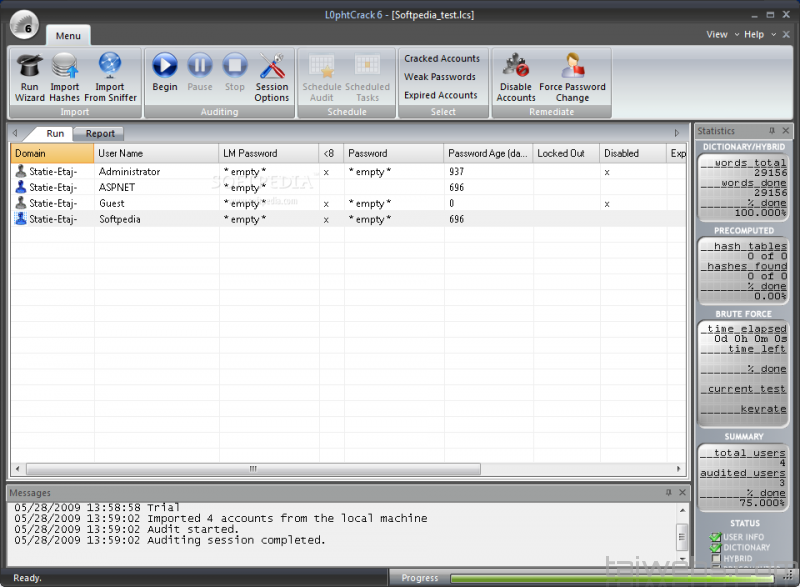
Task: Toggle the DICTIONARY status checkbox
Action: 715,547
